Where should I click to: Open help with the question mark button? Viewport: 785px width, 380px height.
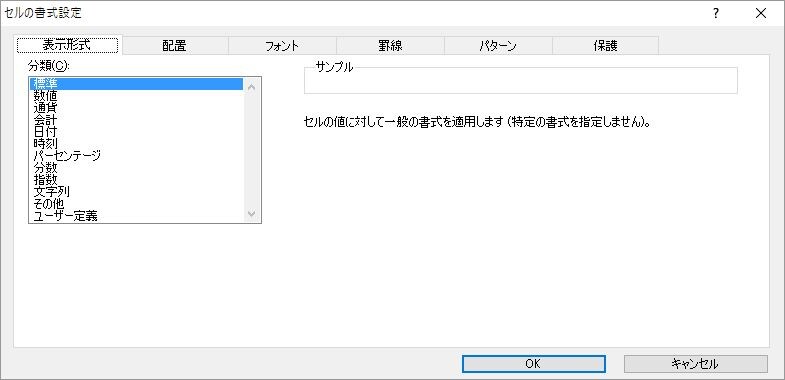click(x=716, y=14)
